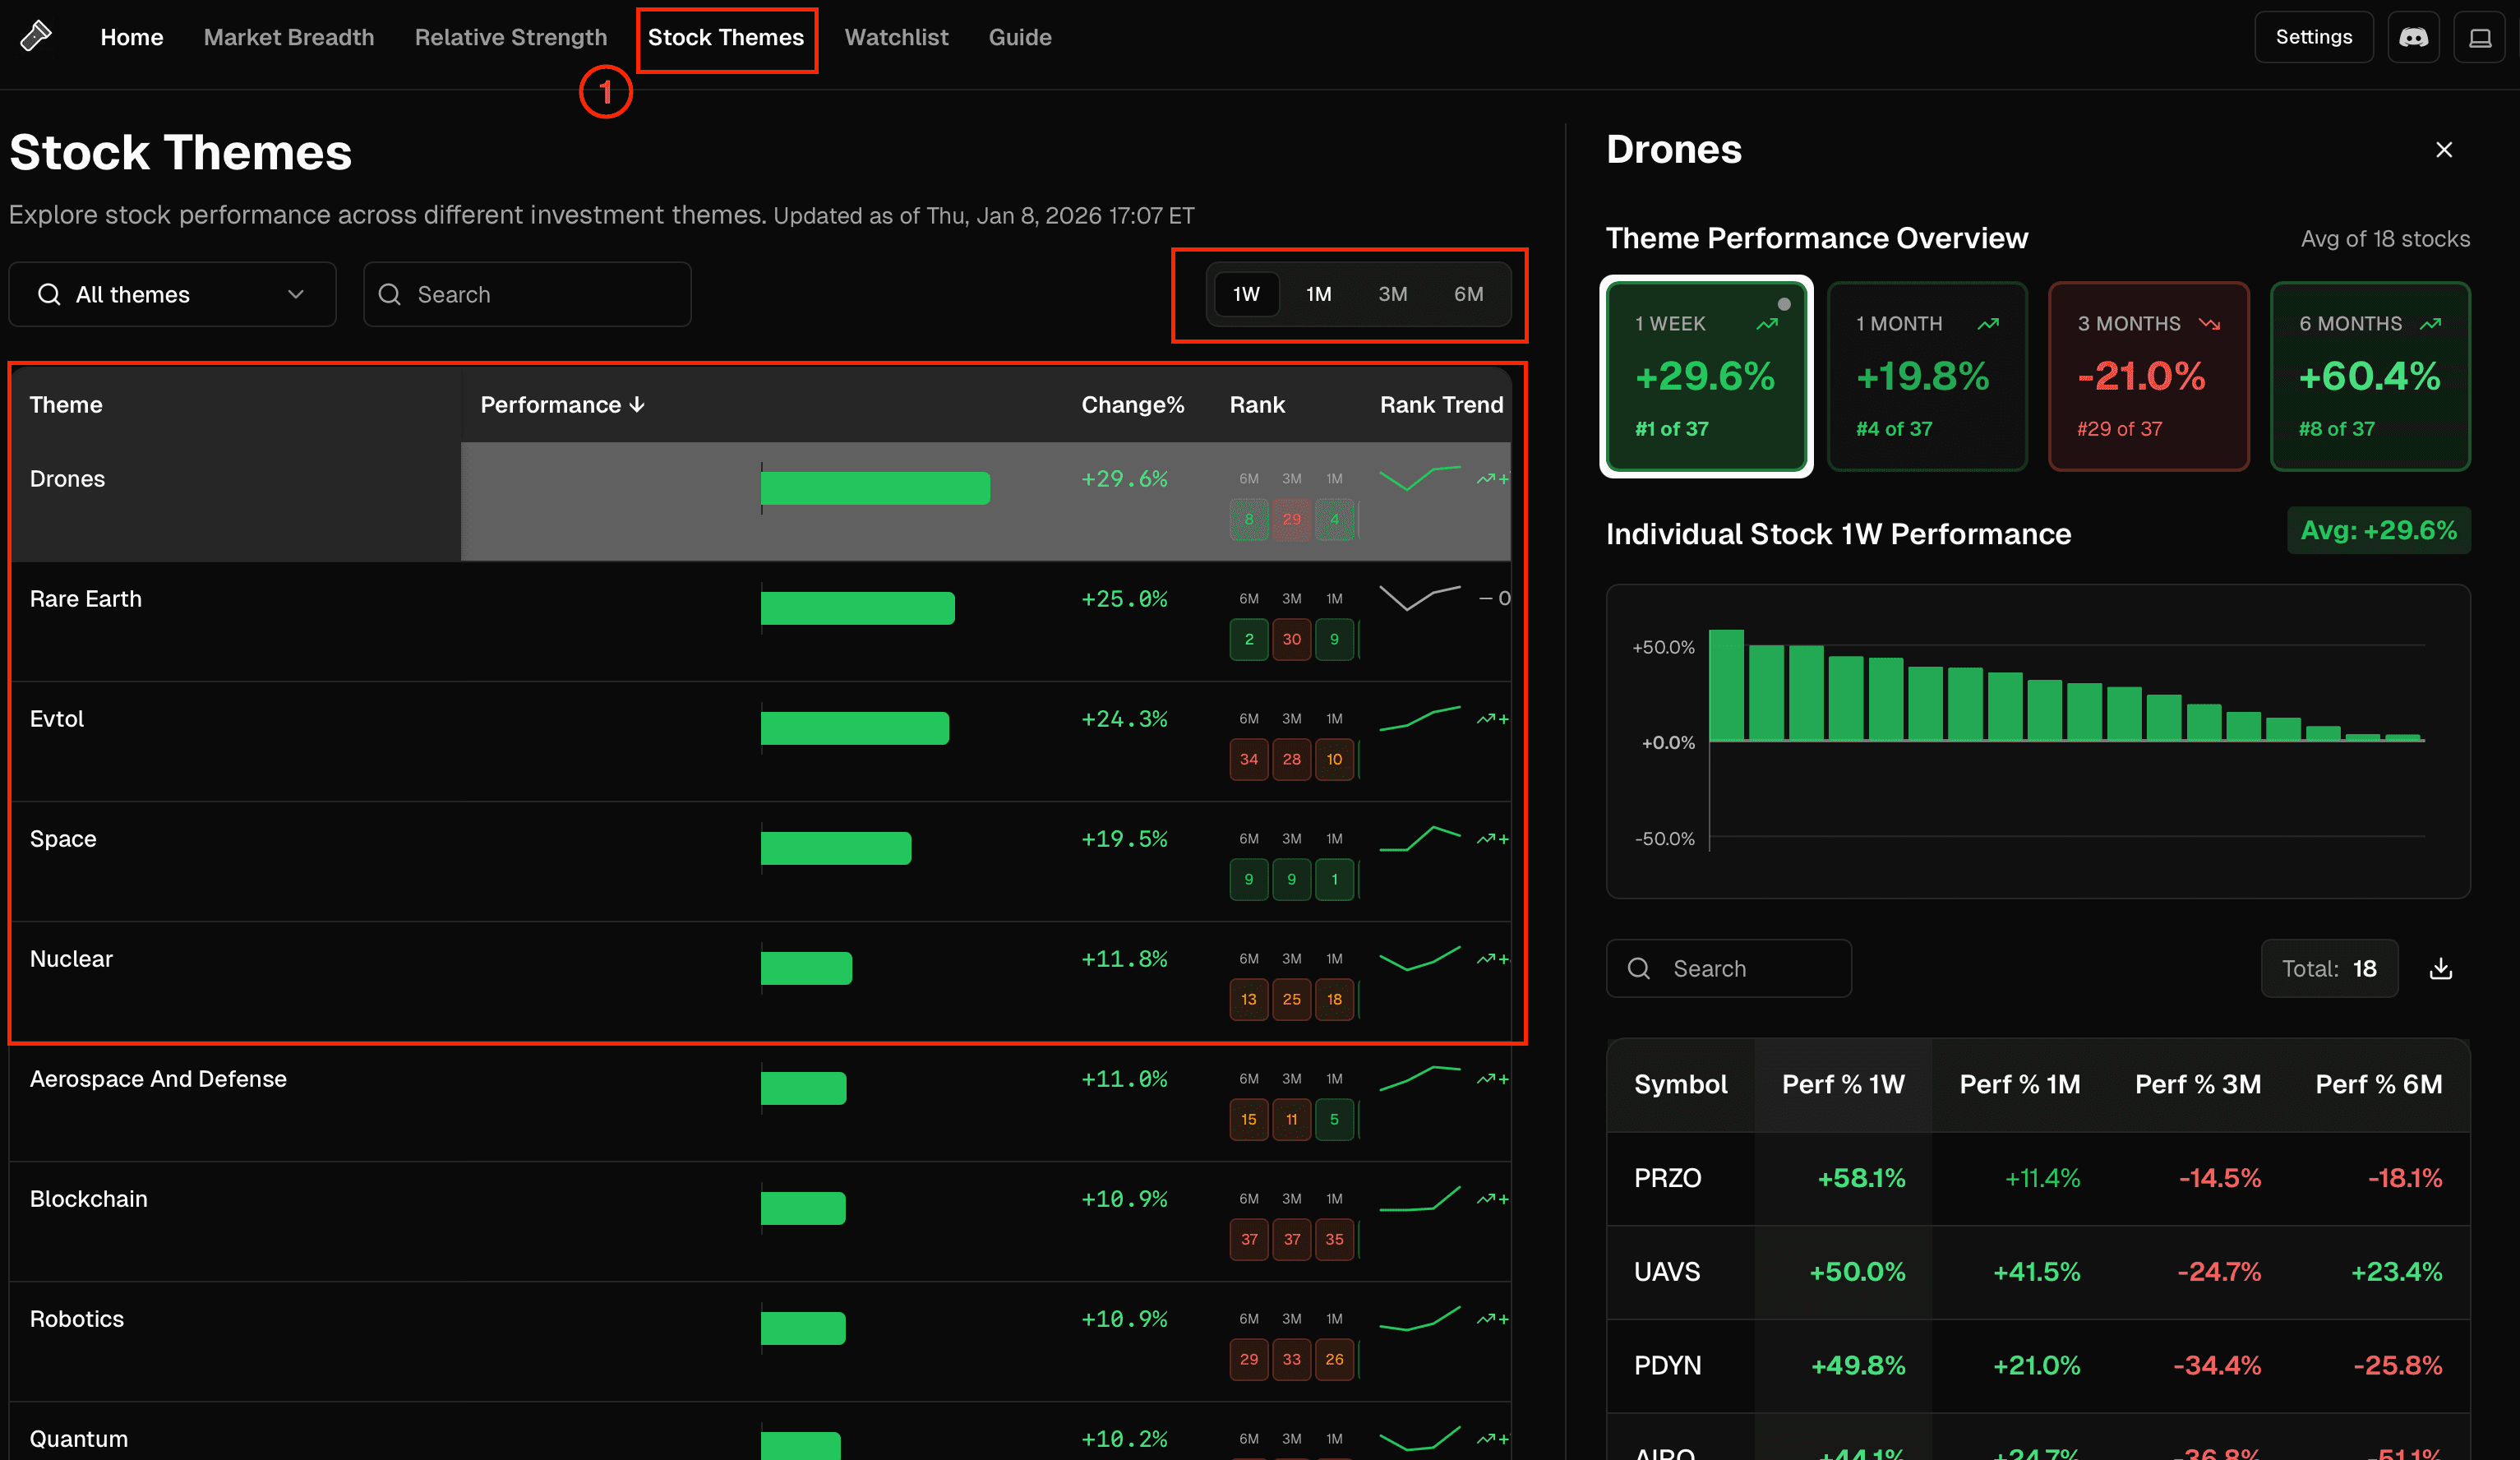Click the monitor icon next to Discord
This screenshot has width=2520, height=1460.
[x=2481, y=37]
